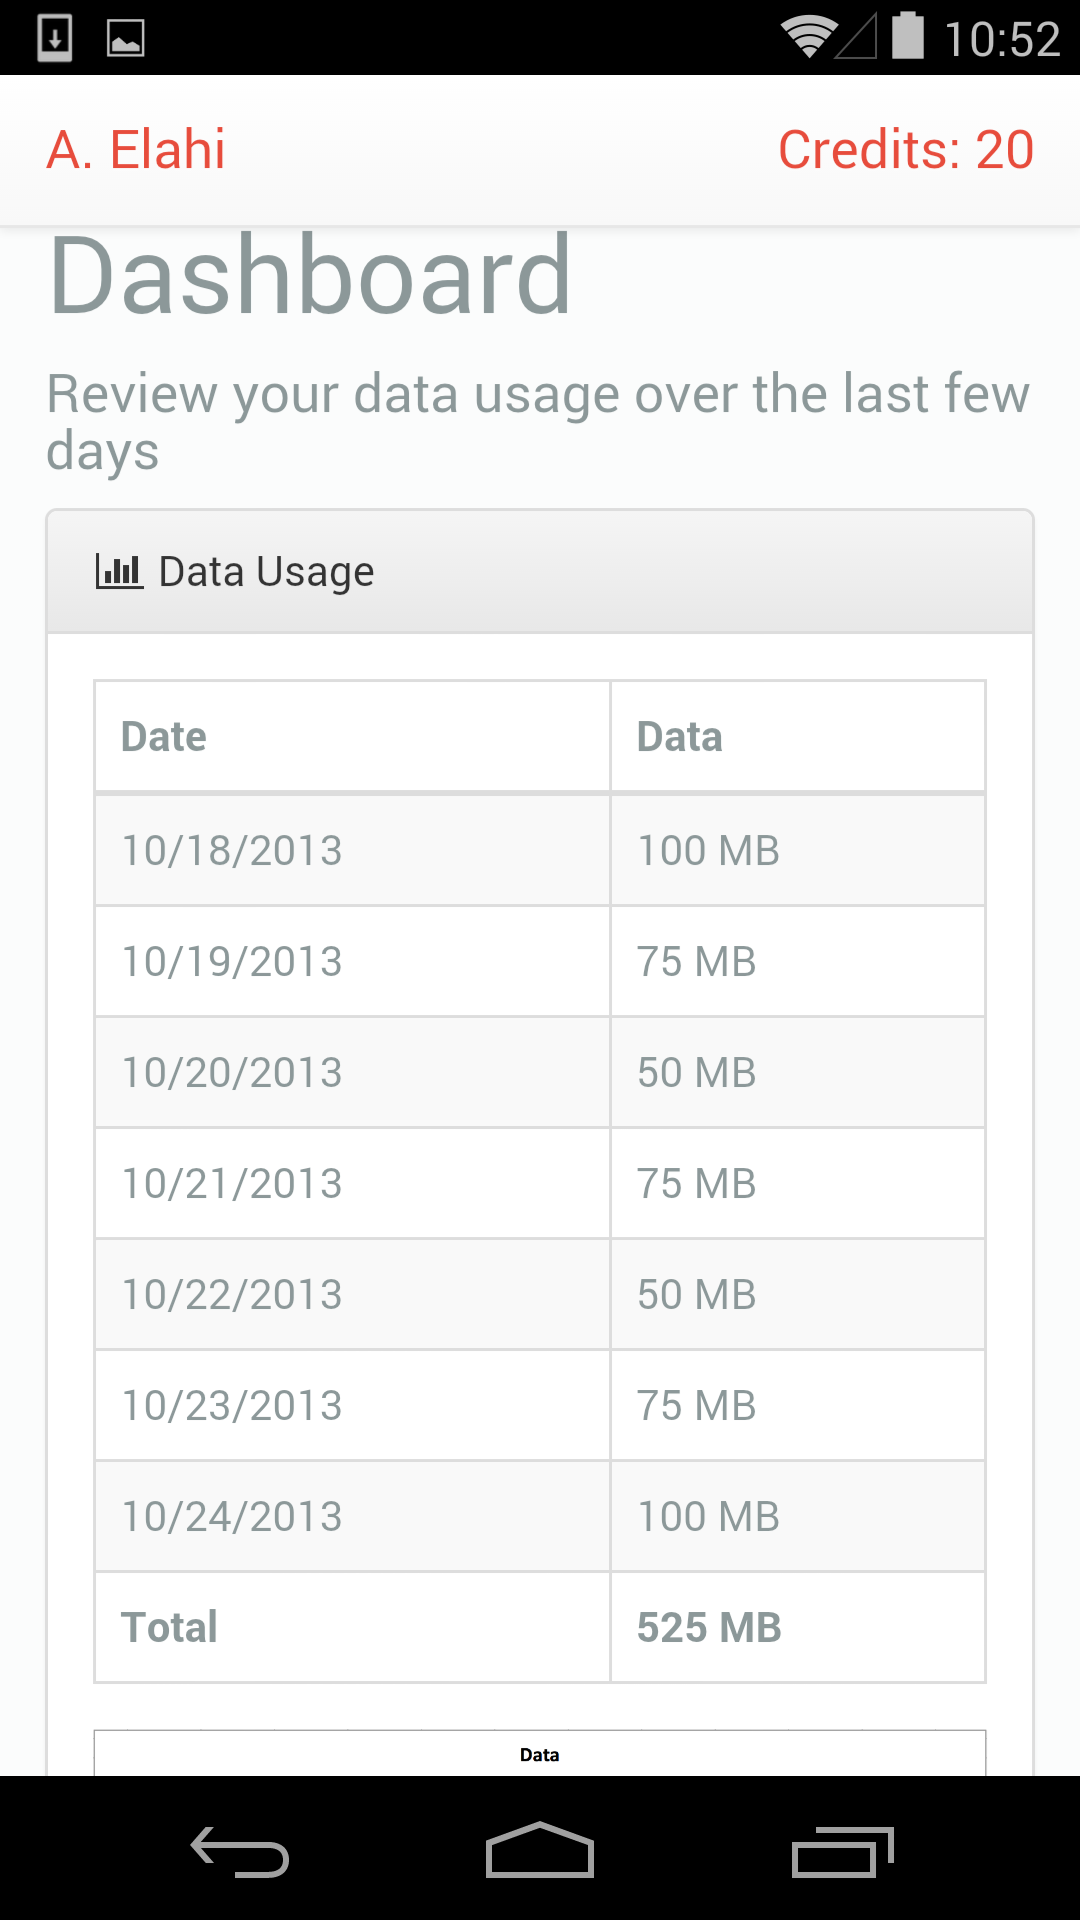Click the bar chart icon beside Data Usage
1080x1920 pixels.
pos(119,571)
